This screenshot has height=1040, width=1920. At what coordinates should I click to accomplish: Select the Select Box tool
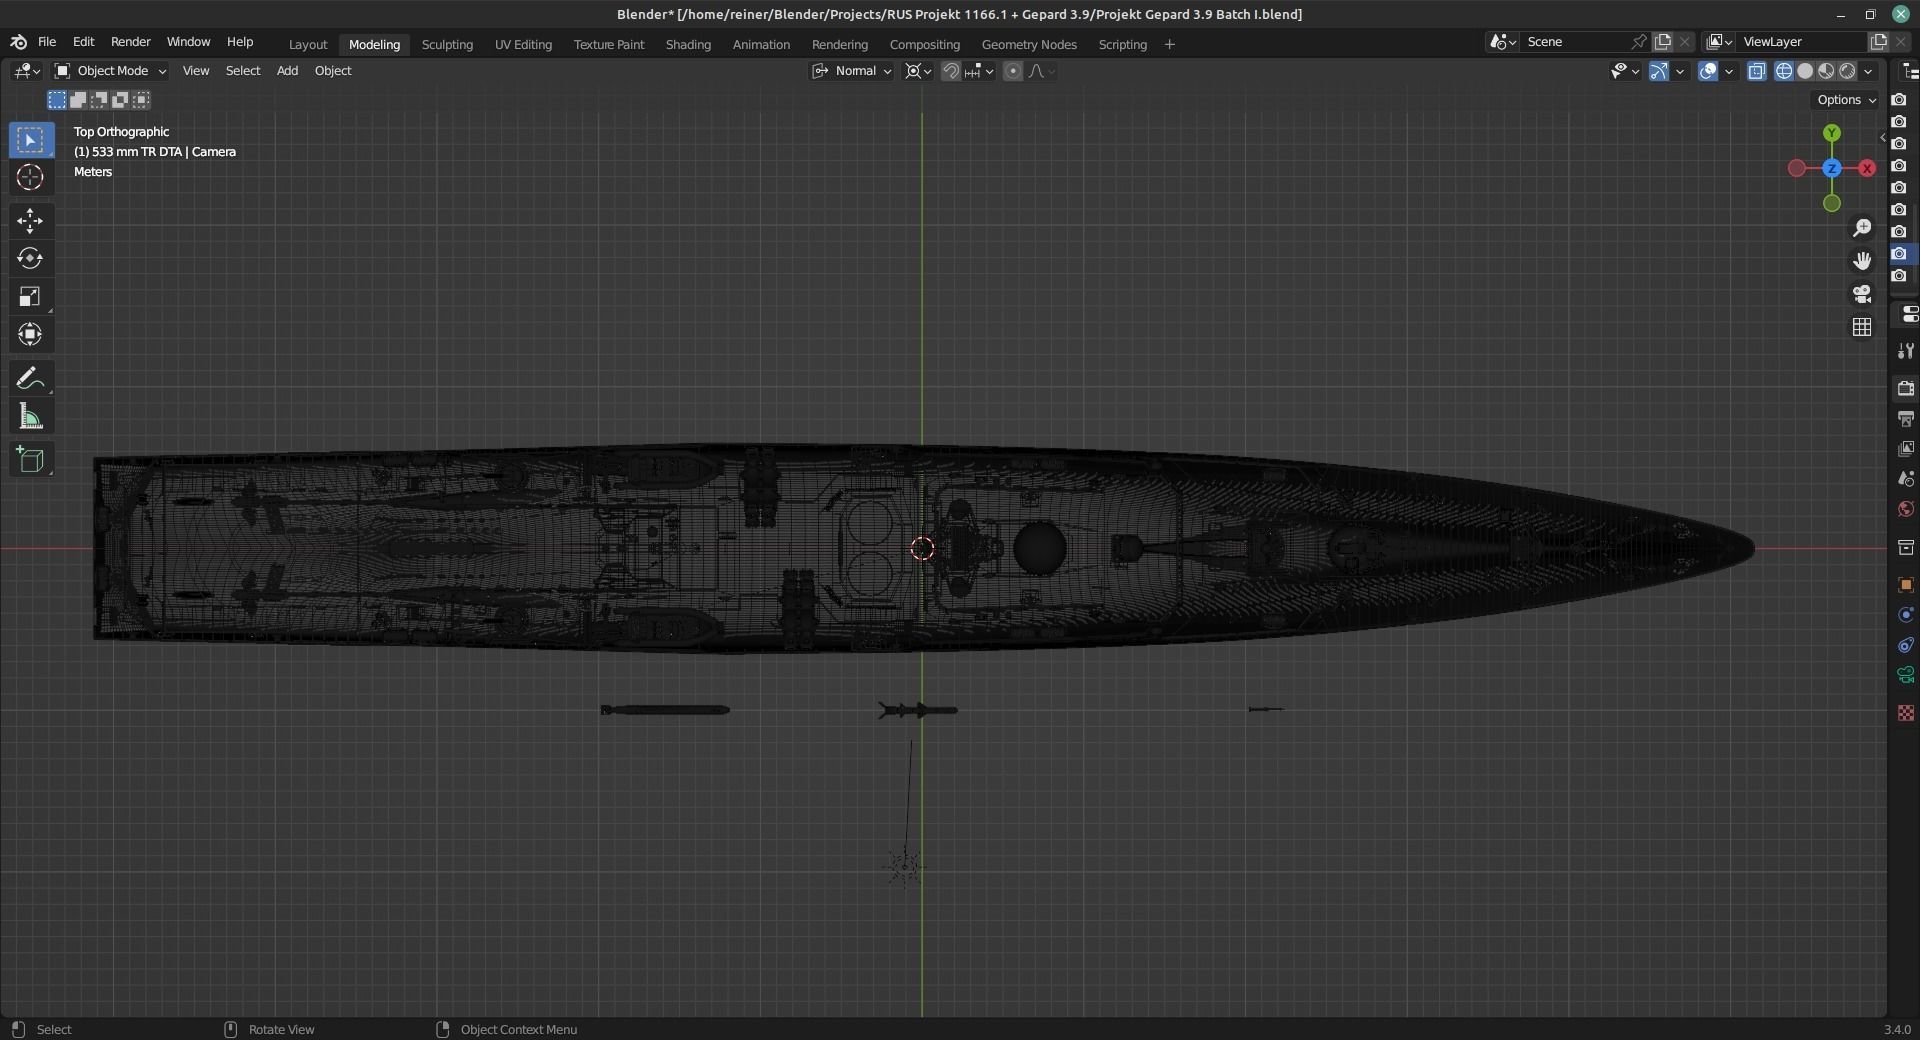point(30,140)
